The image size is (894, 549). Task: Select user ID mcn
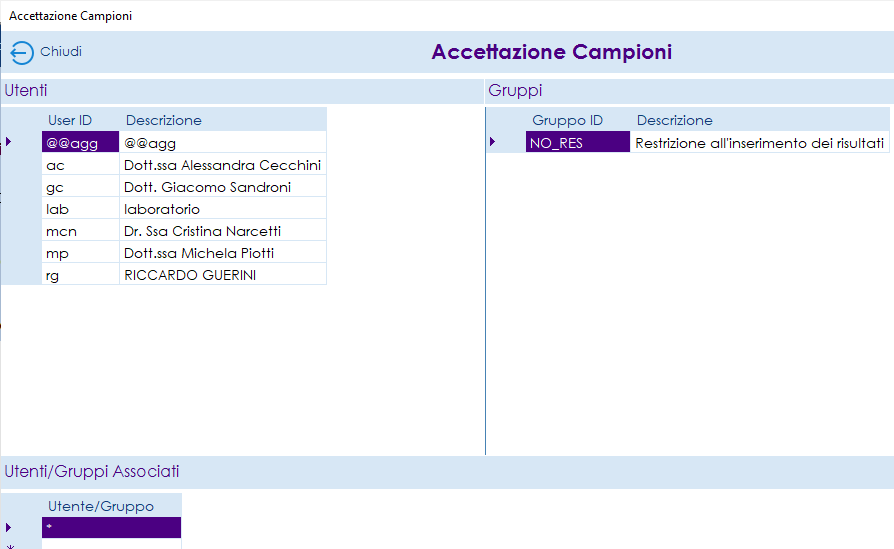click(x=80, y=231)
